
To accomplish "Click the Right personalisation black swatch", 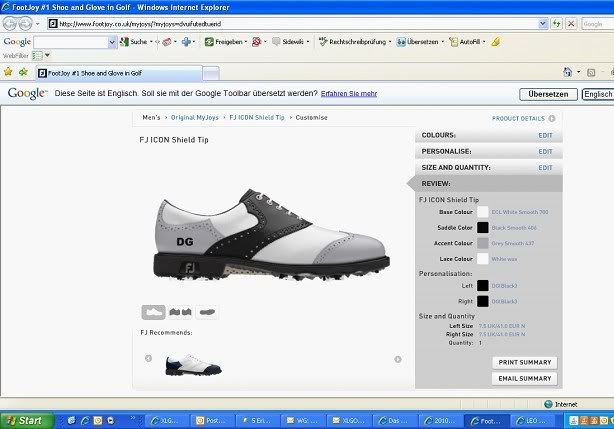I will [482, 301].
